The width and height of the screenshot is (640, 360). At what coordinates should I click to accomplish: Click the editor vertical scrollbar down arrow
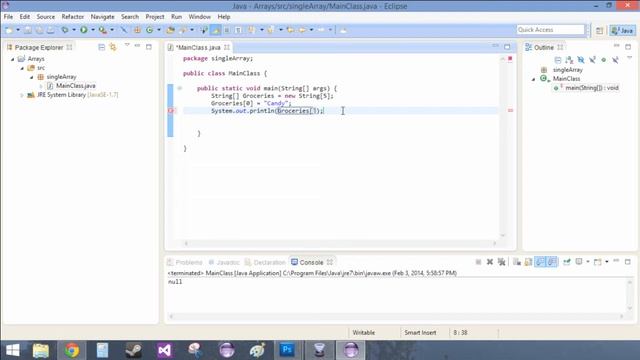click(502, 236)
